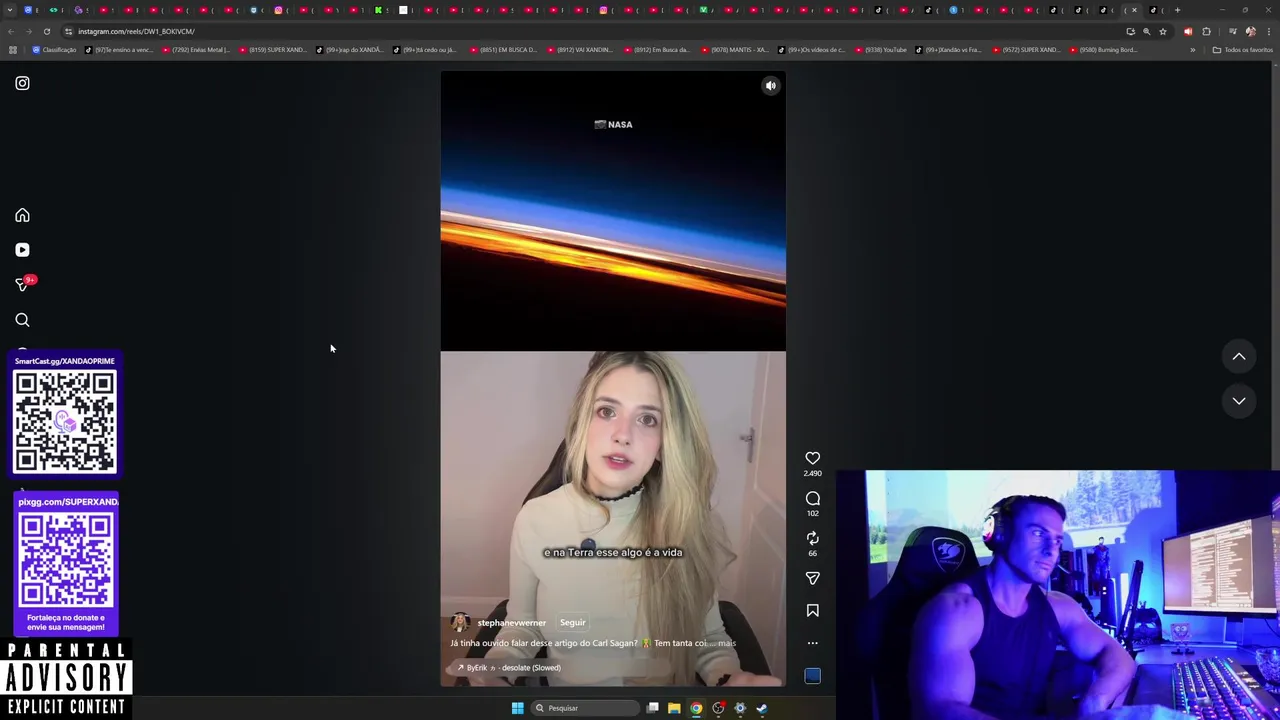Open the (7292) Enlas Metal bookmark

click(196, 50)
